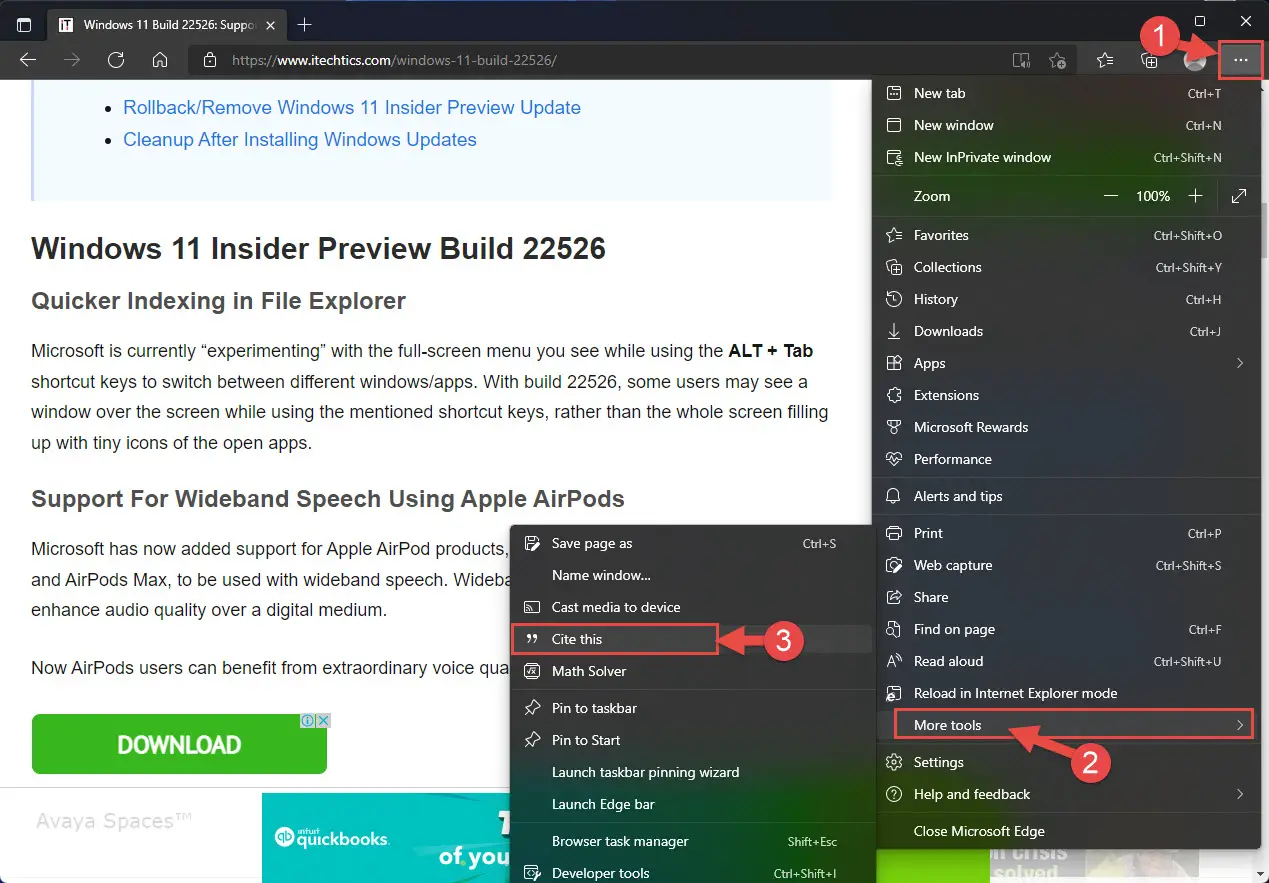Click the QuickBooks ad banner
The width and height of the screenshot is (1269, 883).
click(x=386, y=838)
